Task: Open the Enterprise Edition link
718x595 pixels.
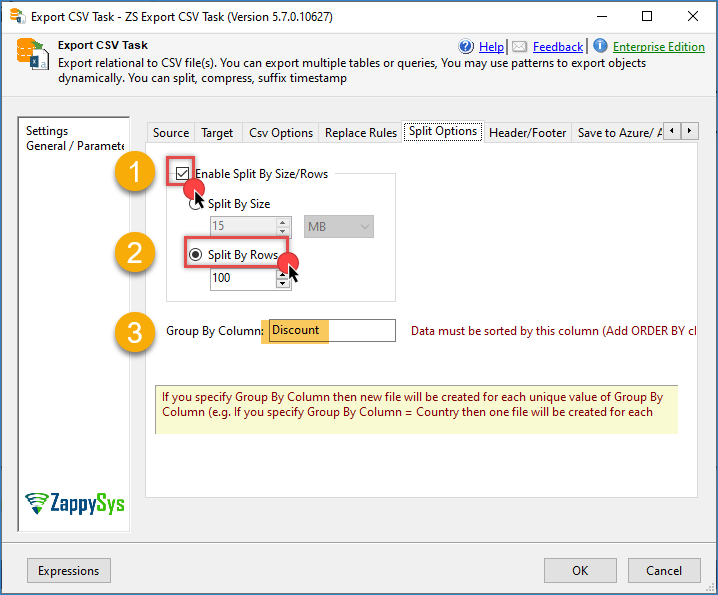Action: pyautogui.click(x=658, y=47)
